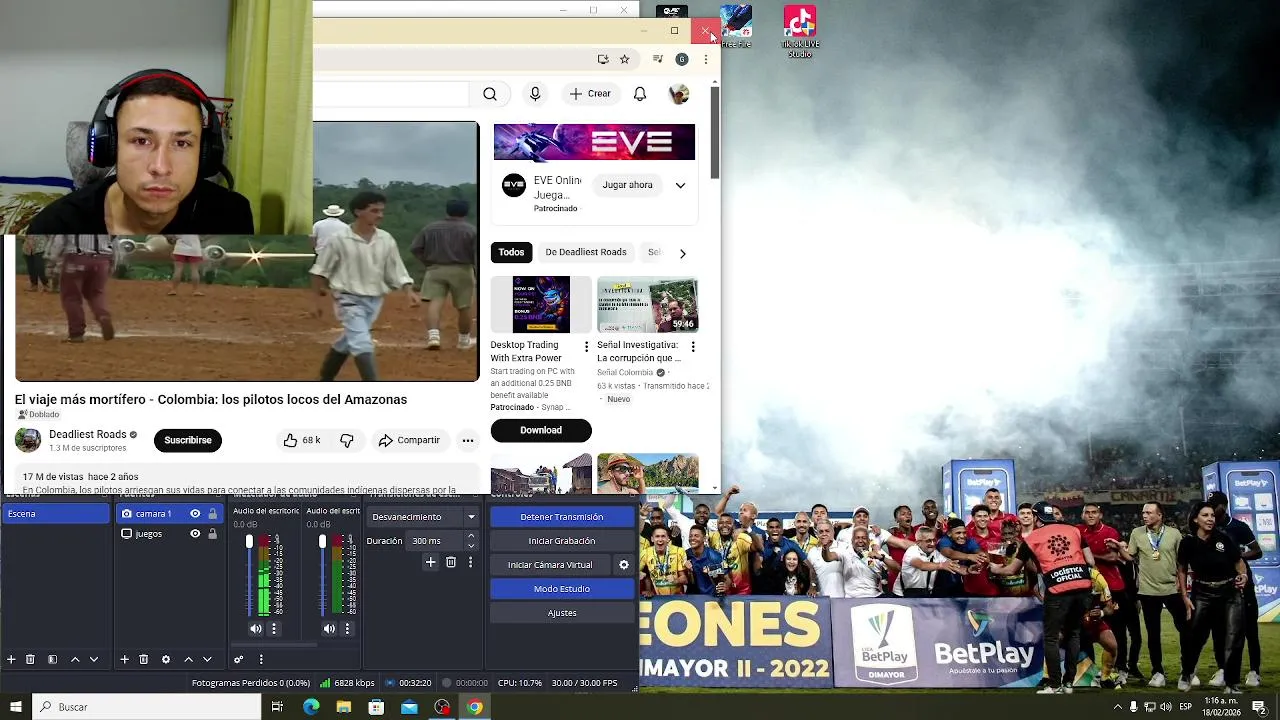This screenshot has width=1280, height=720.
Task: Open advanced audio properties gears icon
Action: [x=238, y=659]
